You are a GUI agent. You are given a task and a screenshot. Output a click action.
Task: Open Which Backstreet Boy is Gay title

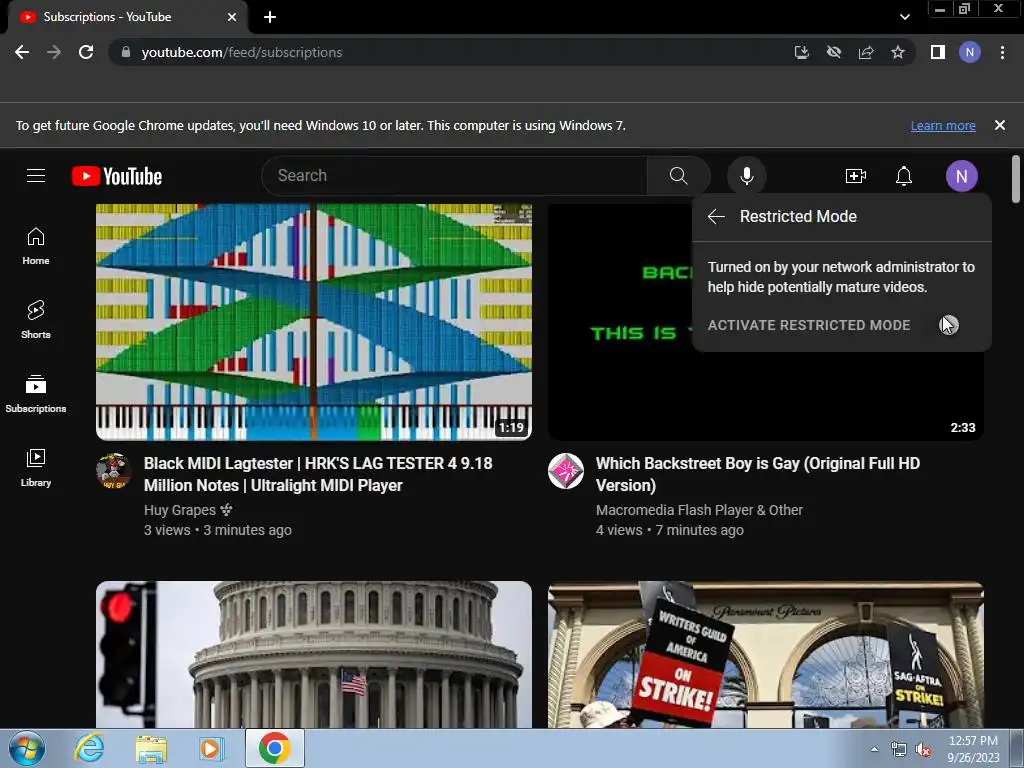(x=758, y=474)
